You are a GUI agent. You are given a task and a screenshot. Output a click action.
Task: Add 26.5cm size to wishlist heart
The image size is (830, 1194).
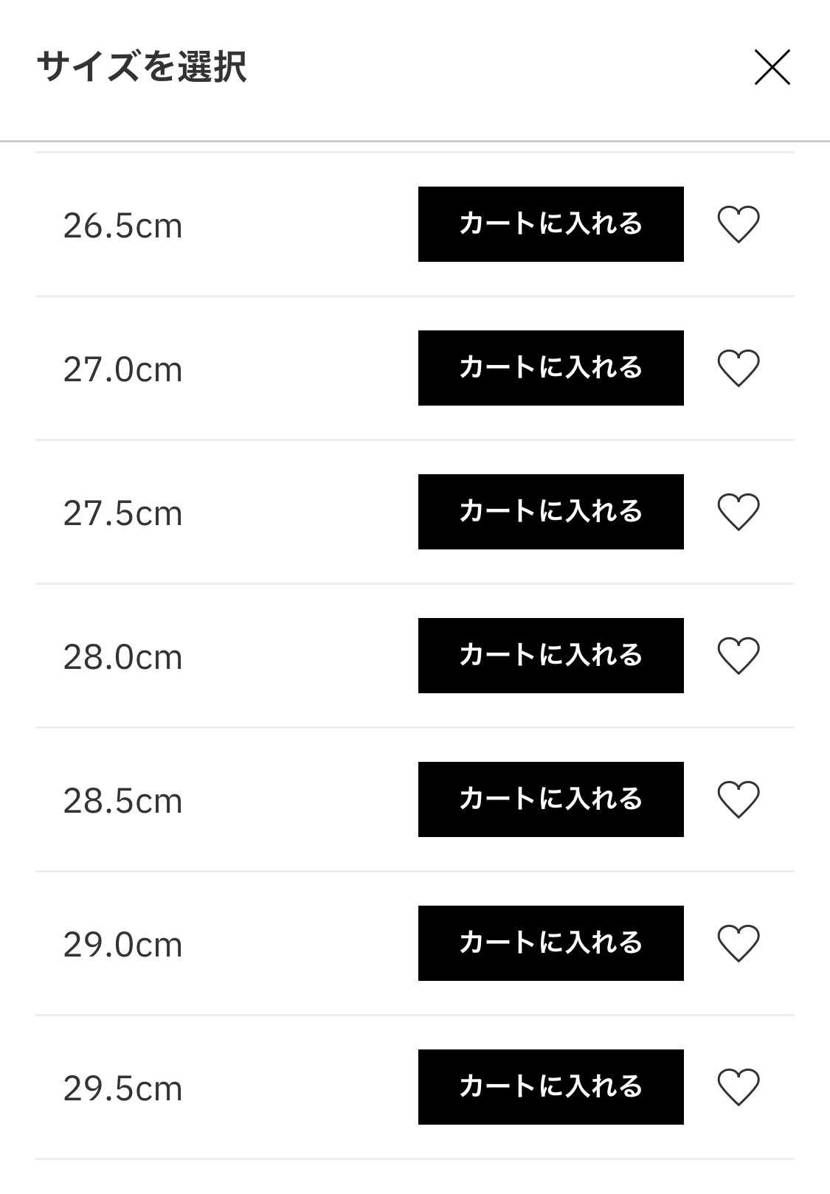tap(739, 225)
